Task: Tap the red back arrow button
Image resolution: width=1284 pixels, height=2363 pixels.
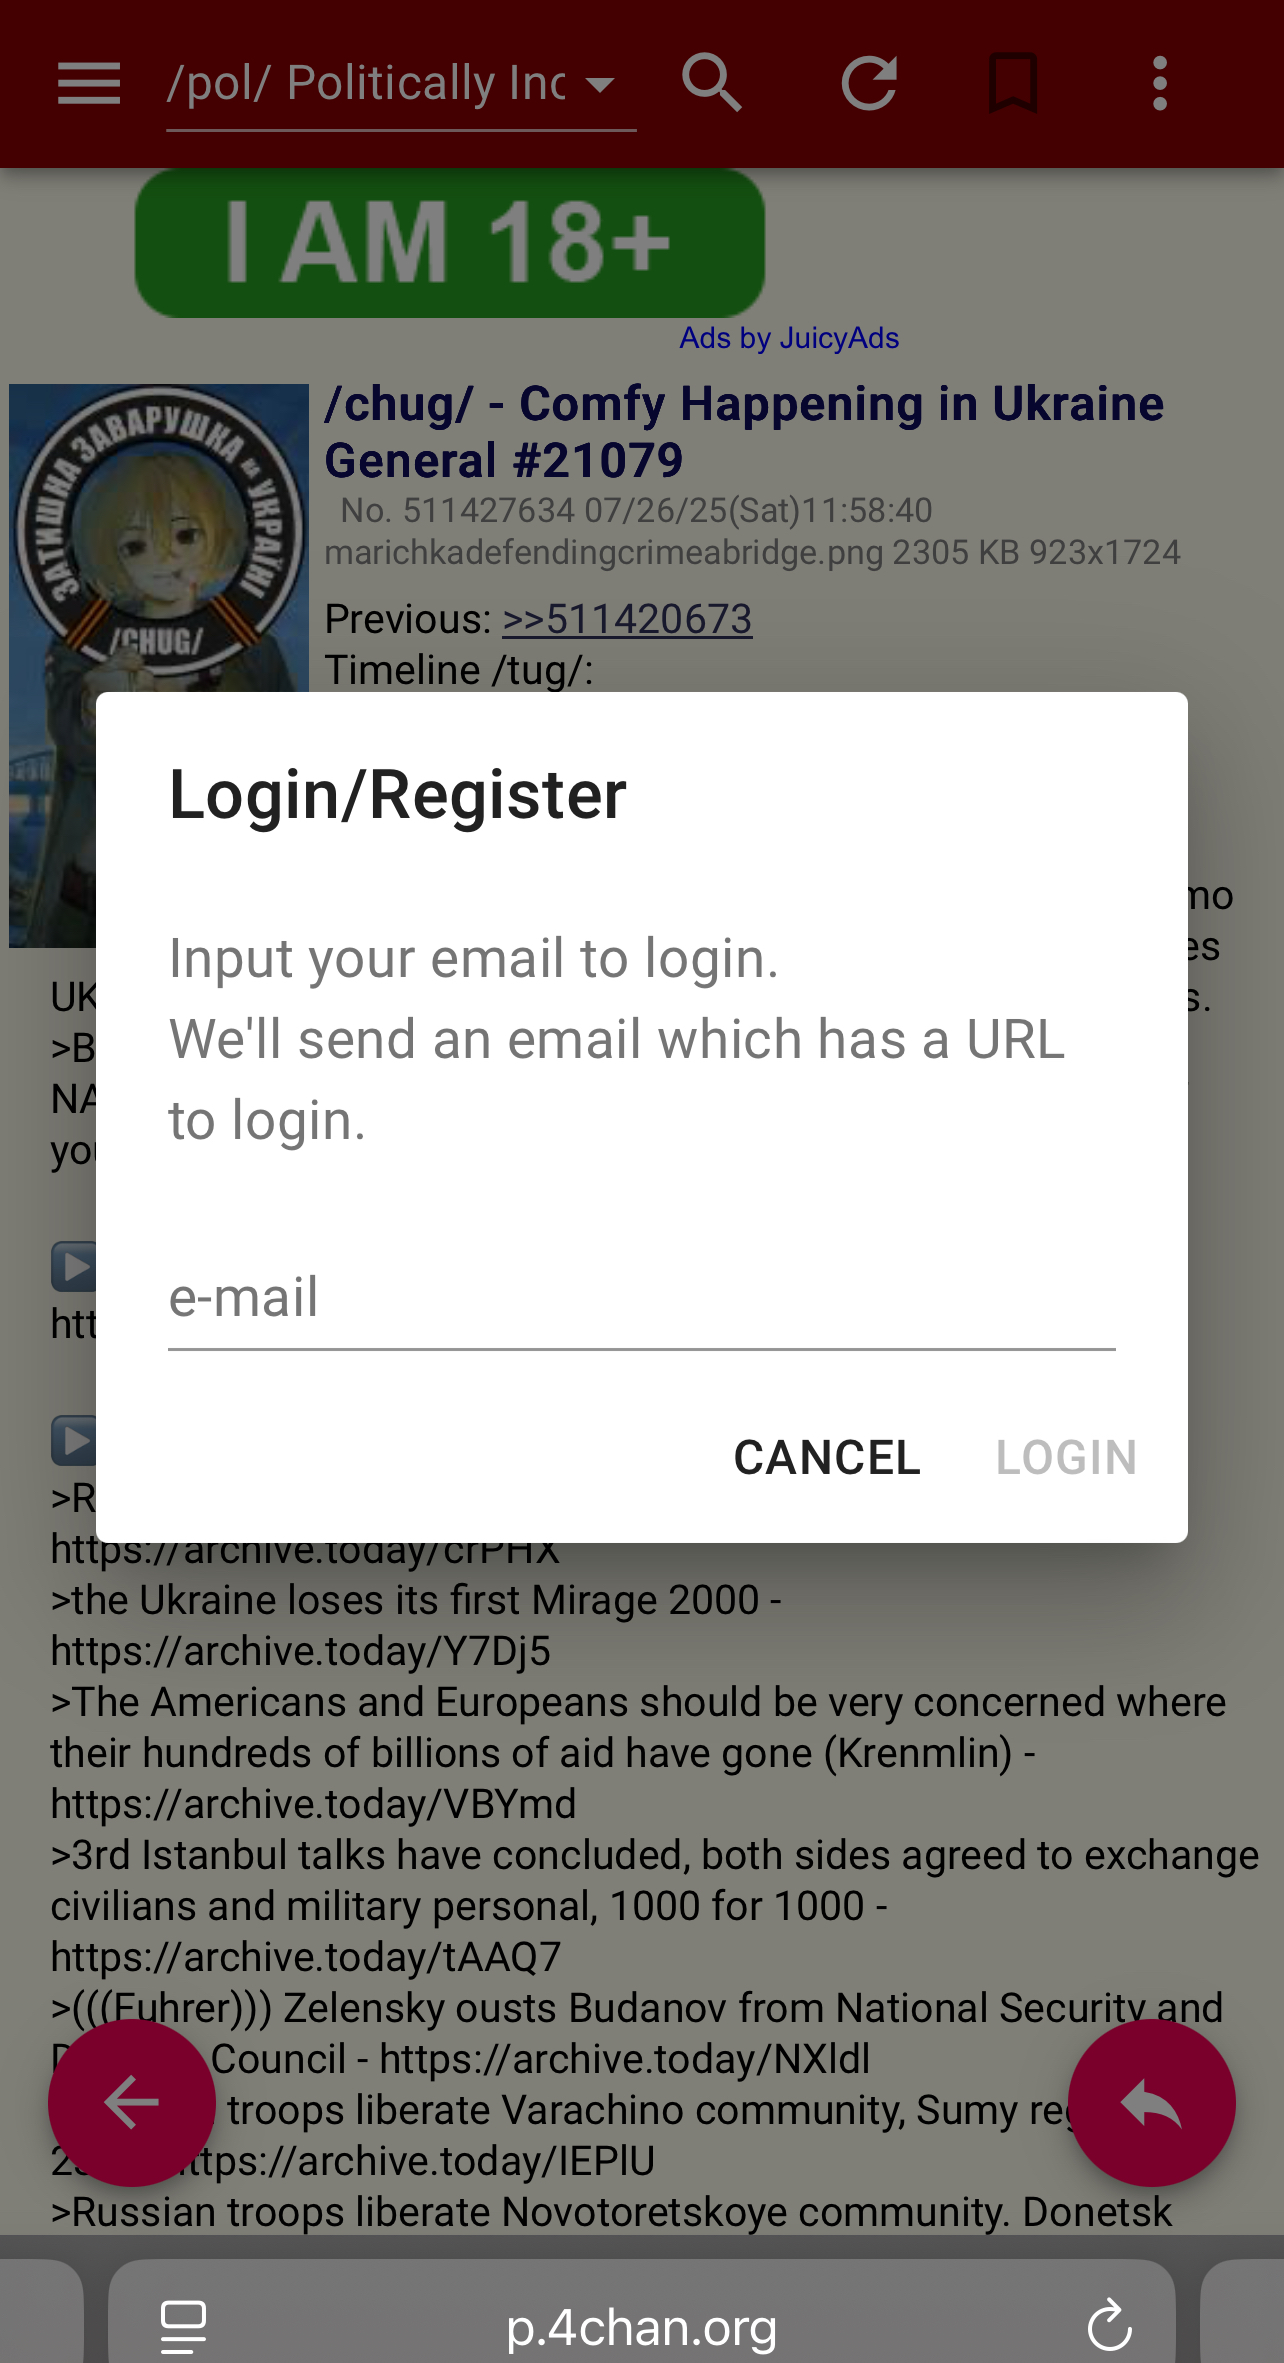Action: click(x=132, y=2102)
